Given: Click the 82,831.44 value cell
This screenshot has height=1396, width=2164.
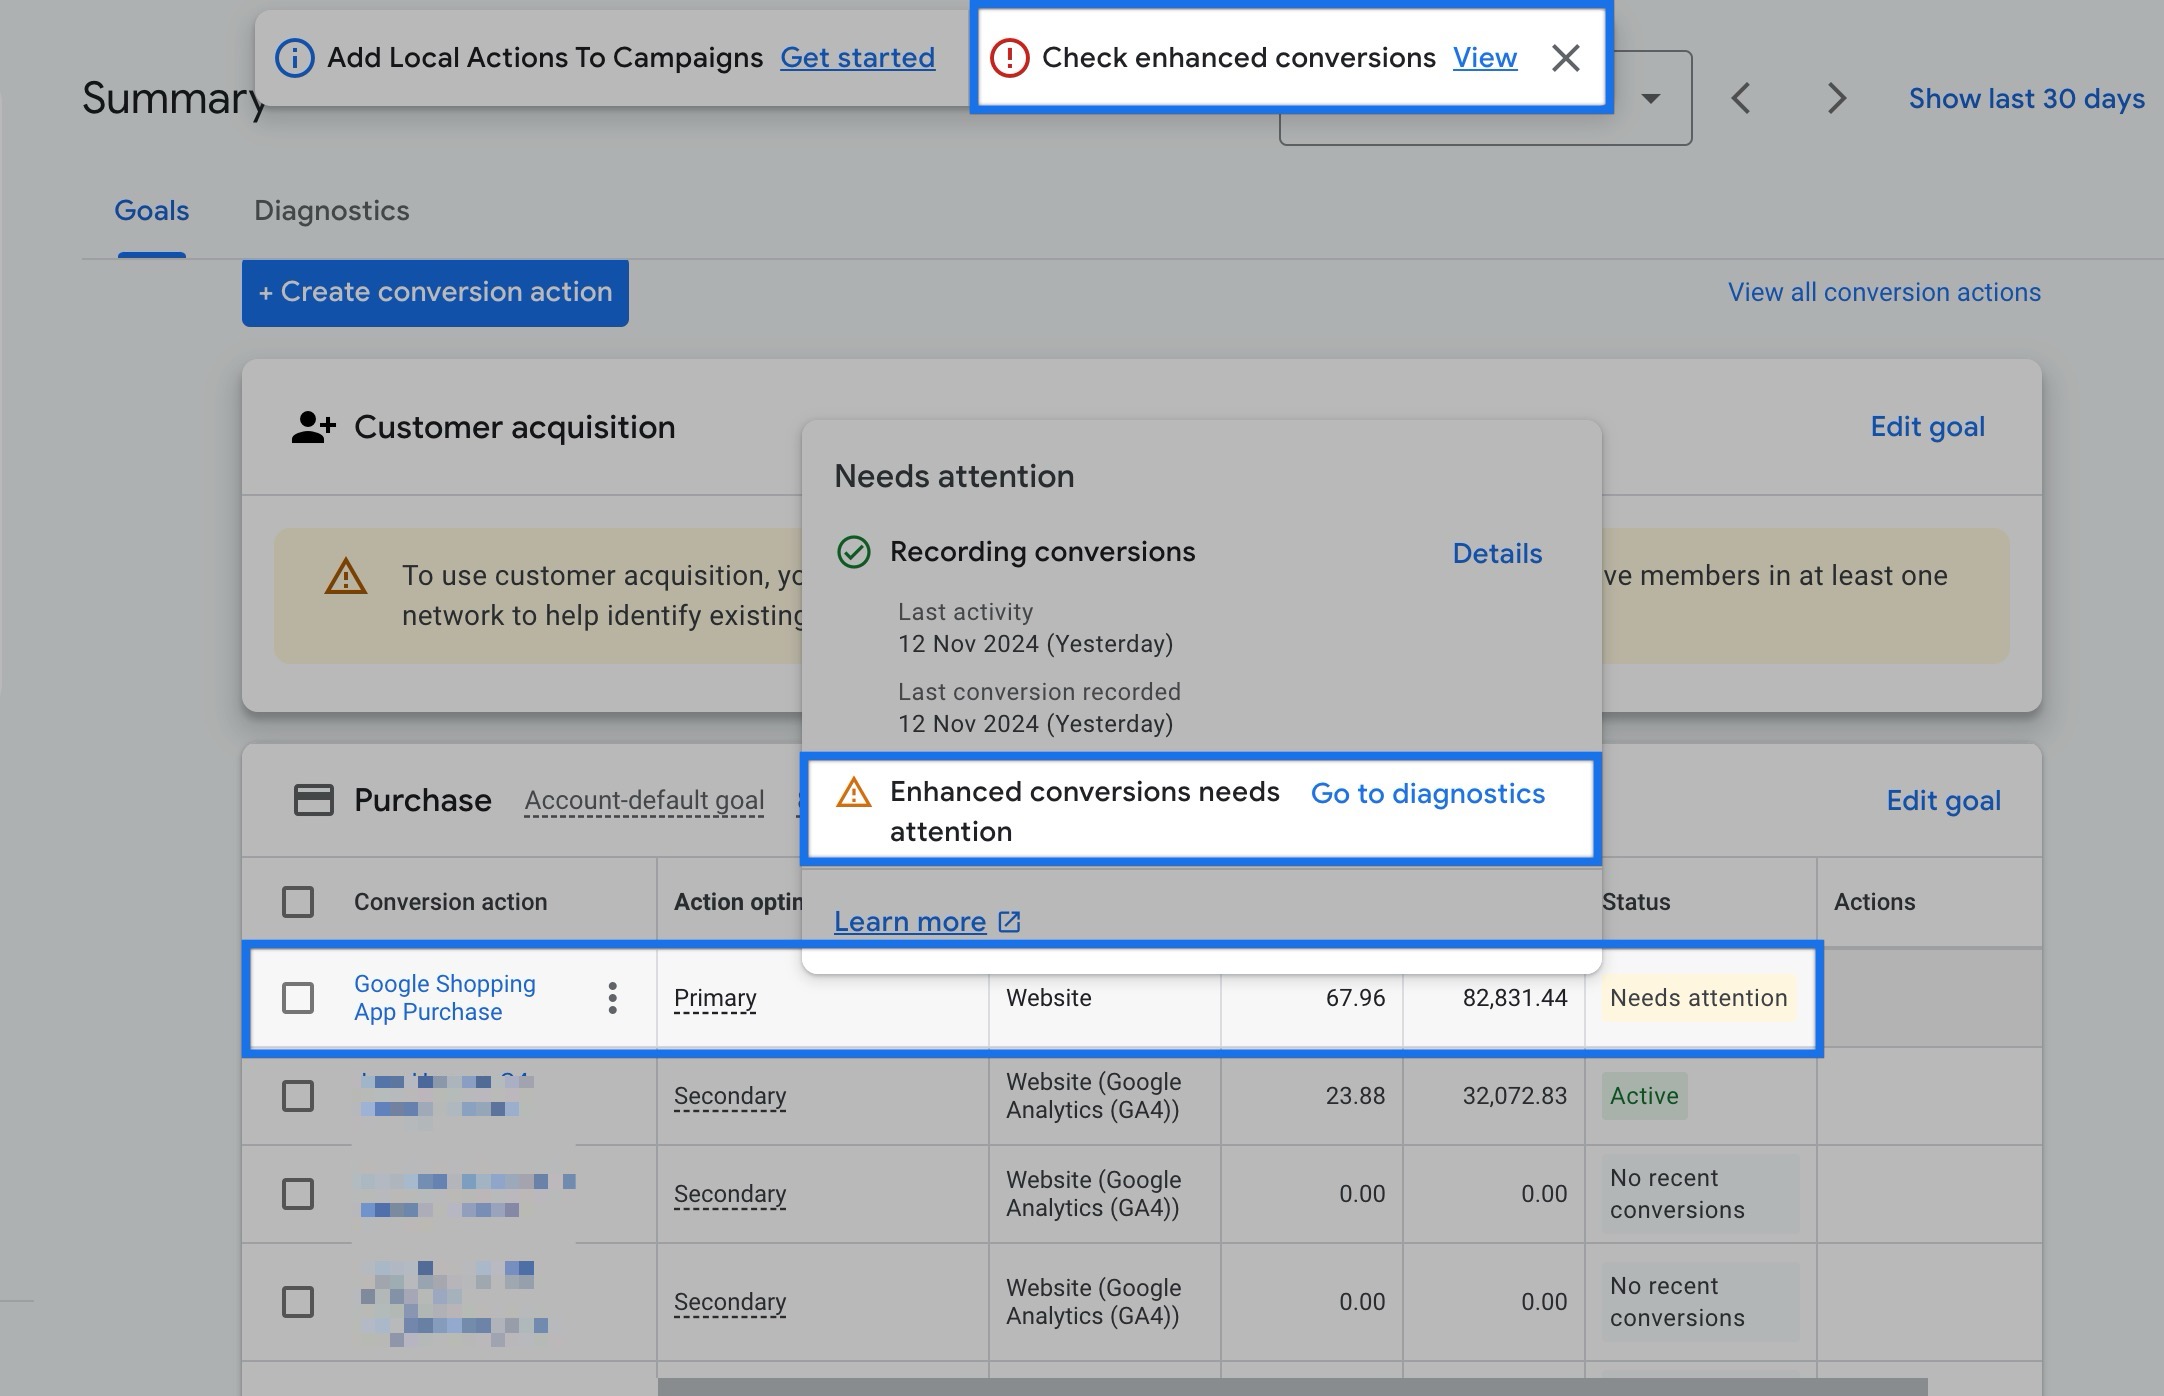Looking at the screenshot, I should [x=1515, y=998].
